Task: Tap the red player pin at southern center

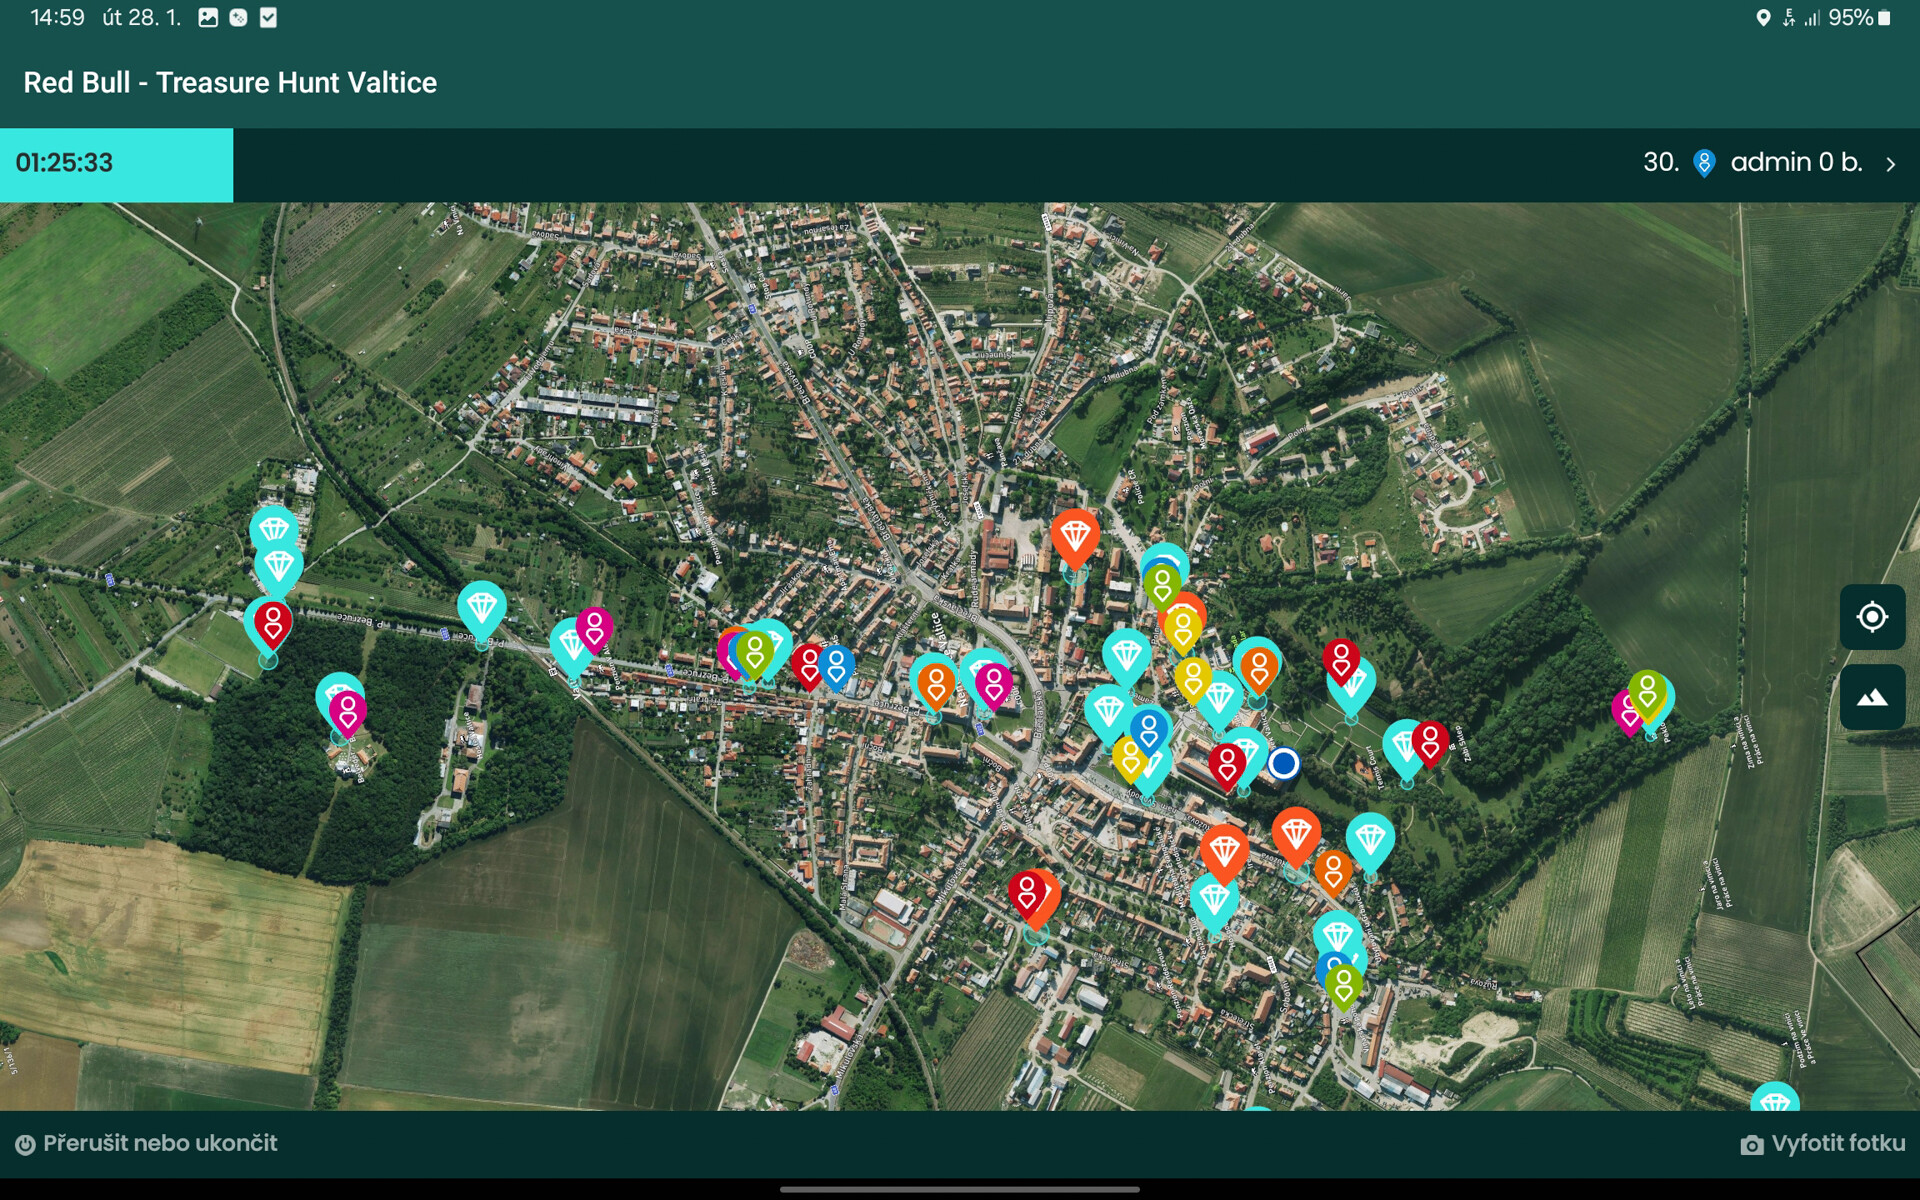Action: pyautogui.click(x=1026, y=893)
